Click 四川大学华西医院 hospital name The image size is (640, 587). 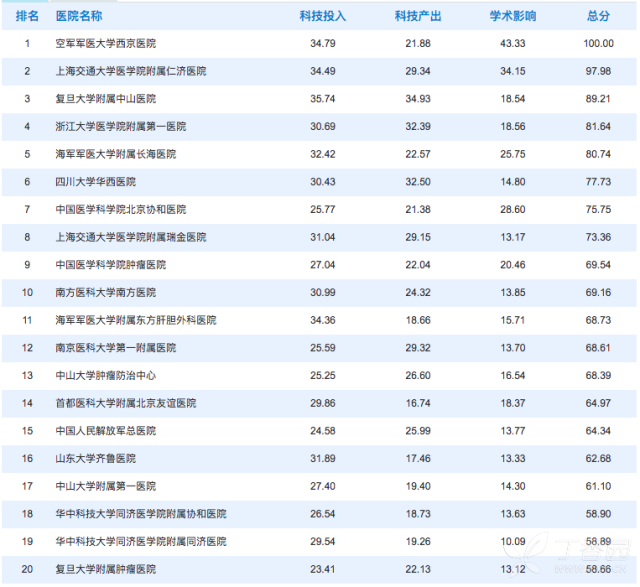tap(96, 182)
